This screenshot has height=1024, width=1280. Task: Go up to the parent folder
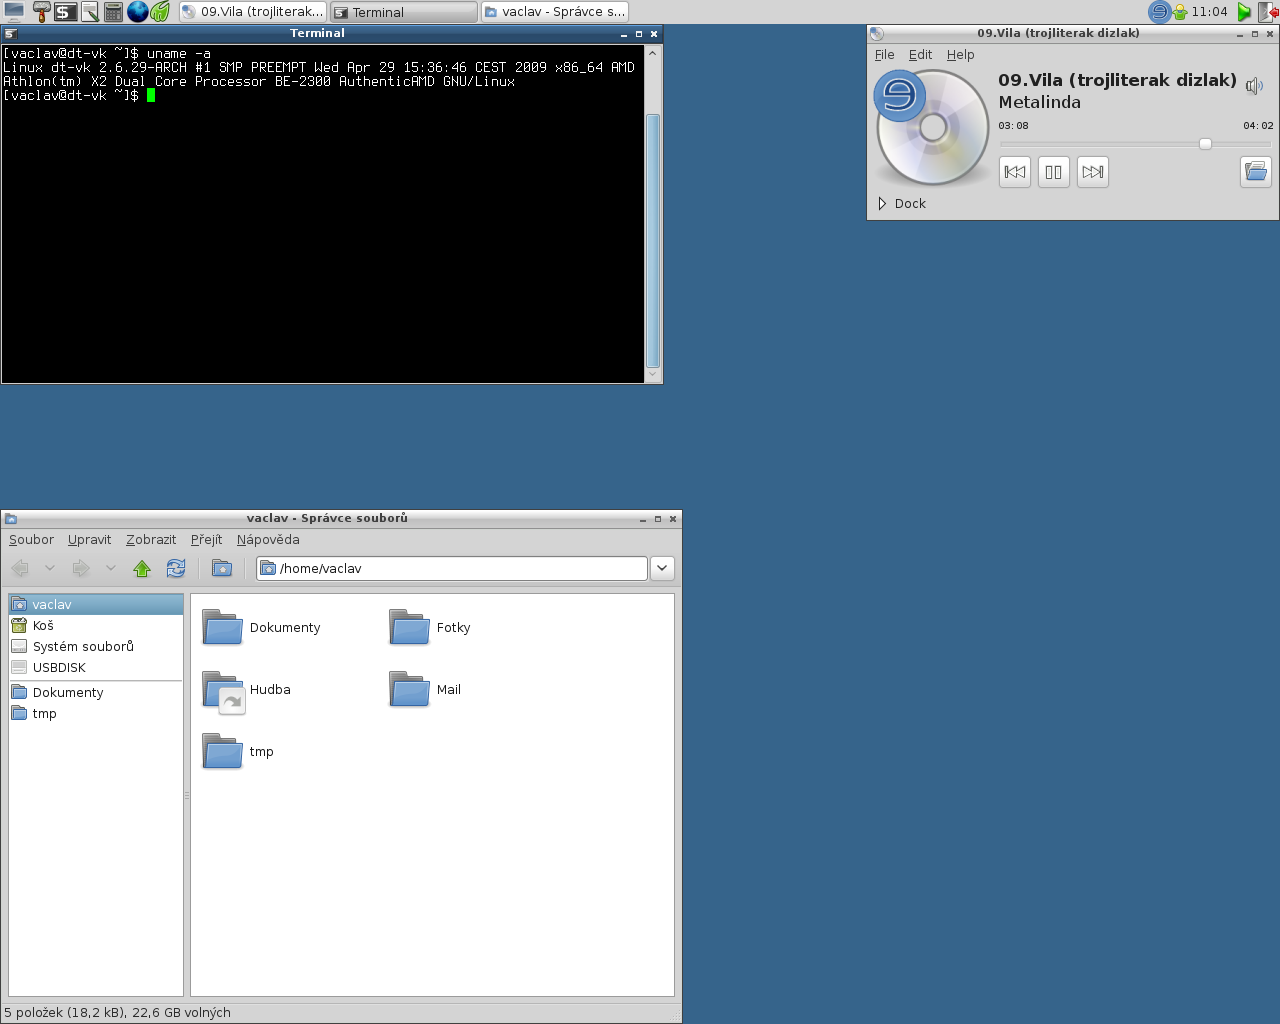tap(142, 568)
